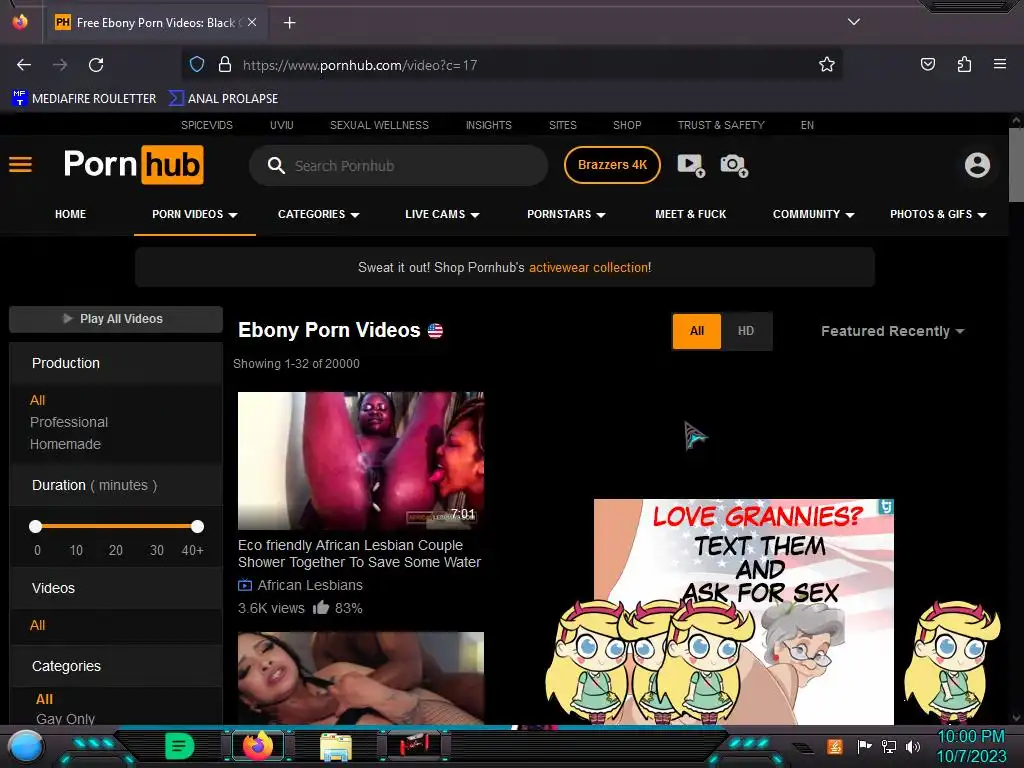Open SPICEVIDS in the top bar
1024x768 pixels.
[206, 125]
